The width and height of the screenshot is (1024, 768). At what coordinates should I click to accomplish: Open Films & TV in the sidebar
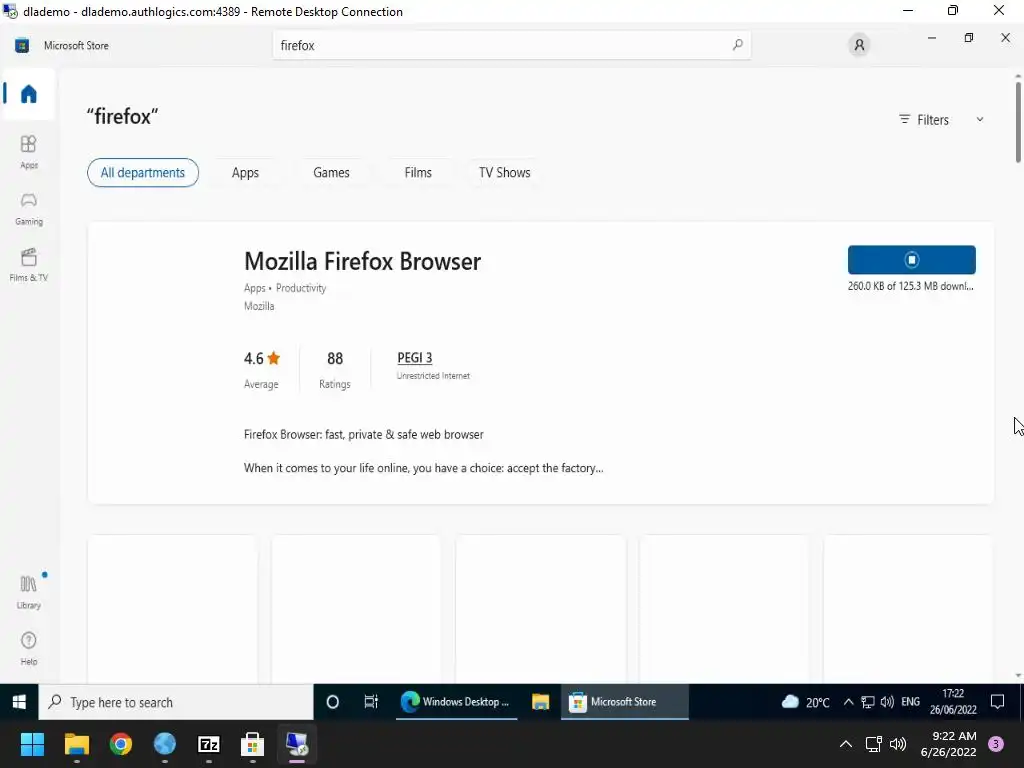click(29, 264)
